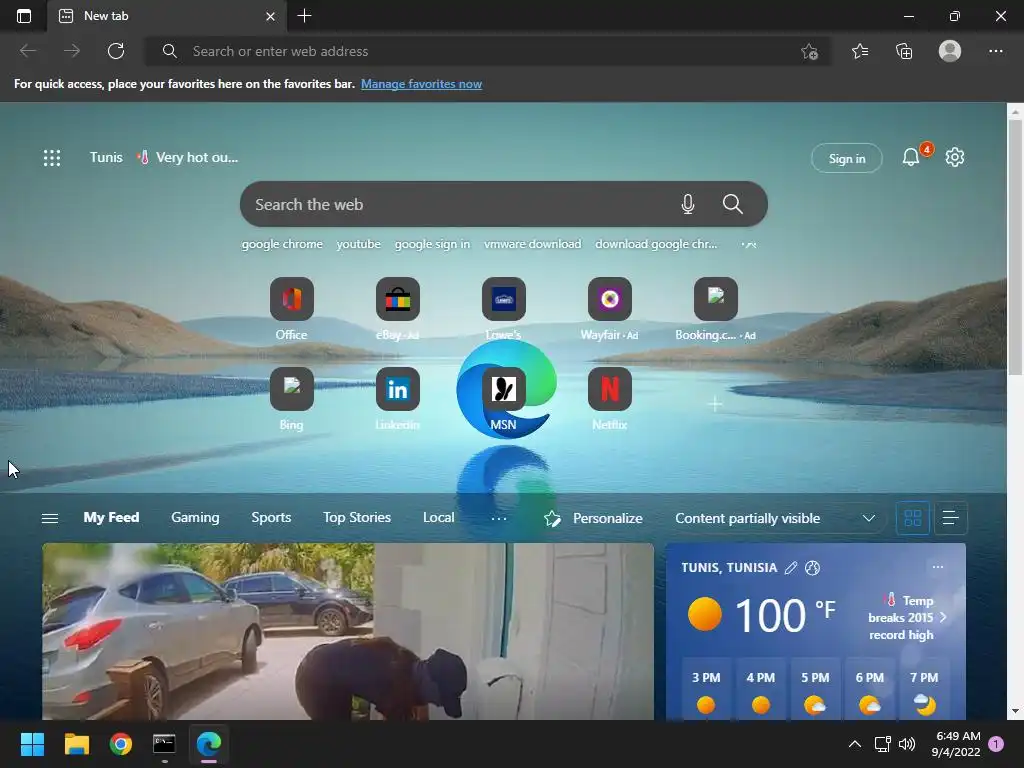Select the My Feed tab
The width and height of the screenshot is (1024, 768).
111,517
